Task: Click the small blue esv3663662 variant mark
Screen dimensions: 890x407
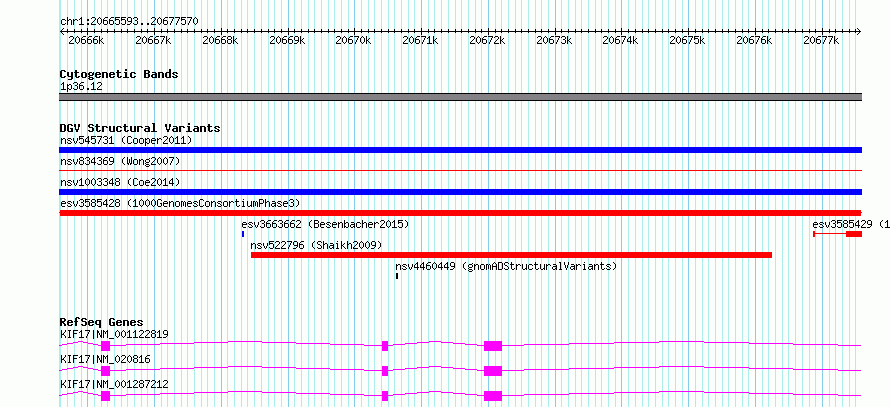Action: pyautogui.click(x=243, y=234)
